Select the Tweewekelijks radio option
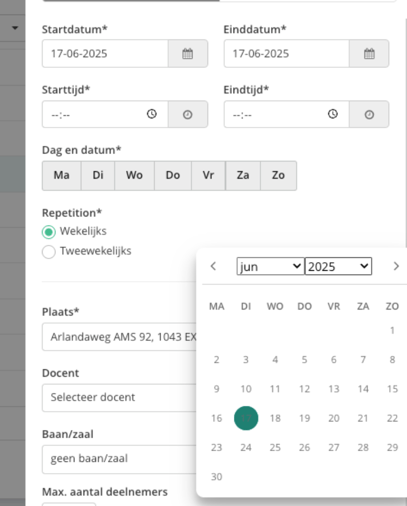 pyautogui.click(x=49, y=252)
